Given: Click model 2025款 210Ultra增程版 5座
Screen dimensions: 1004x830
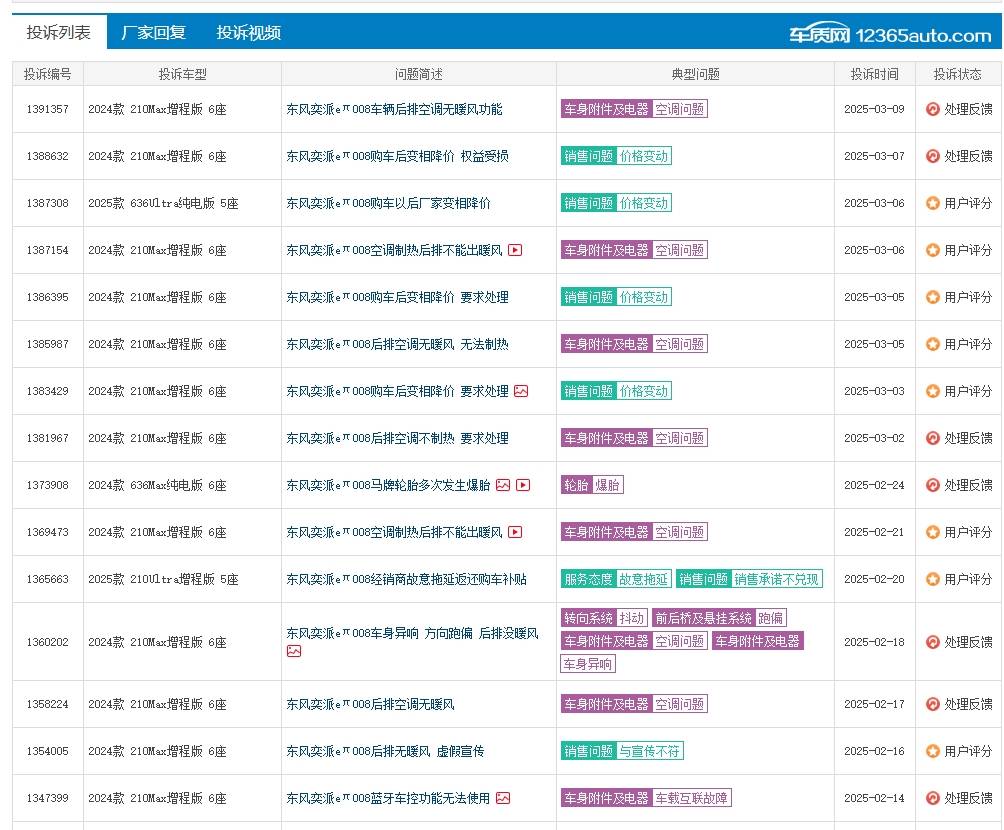Looking at the screenshot, I should click(163, 579).
